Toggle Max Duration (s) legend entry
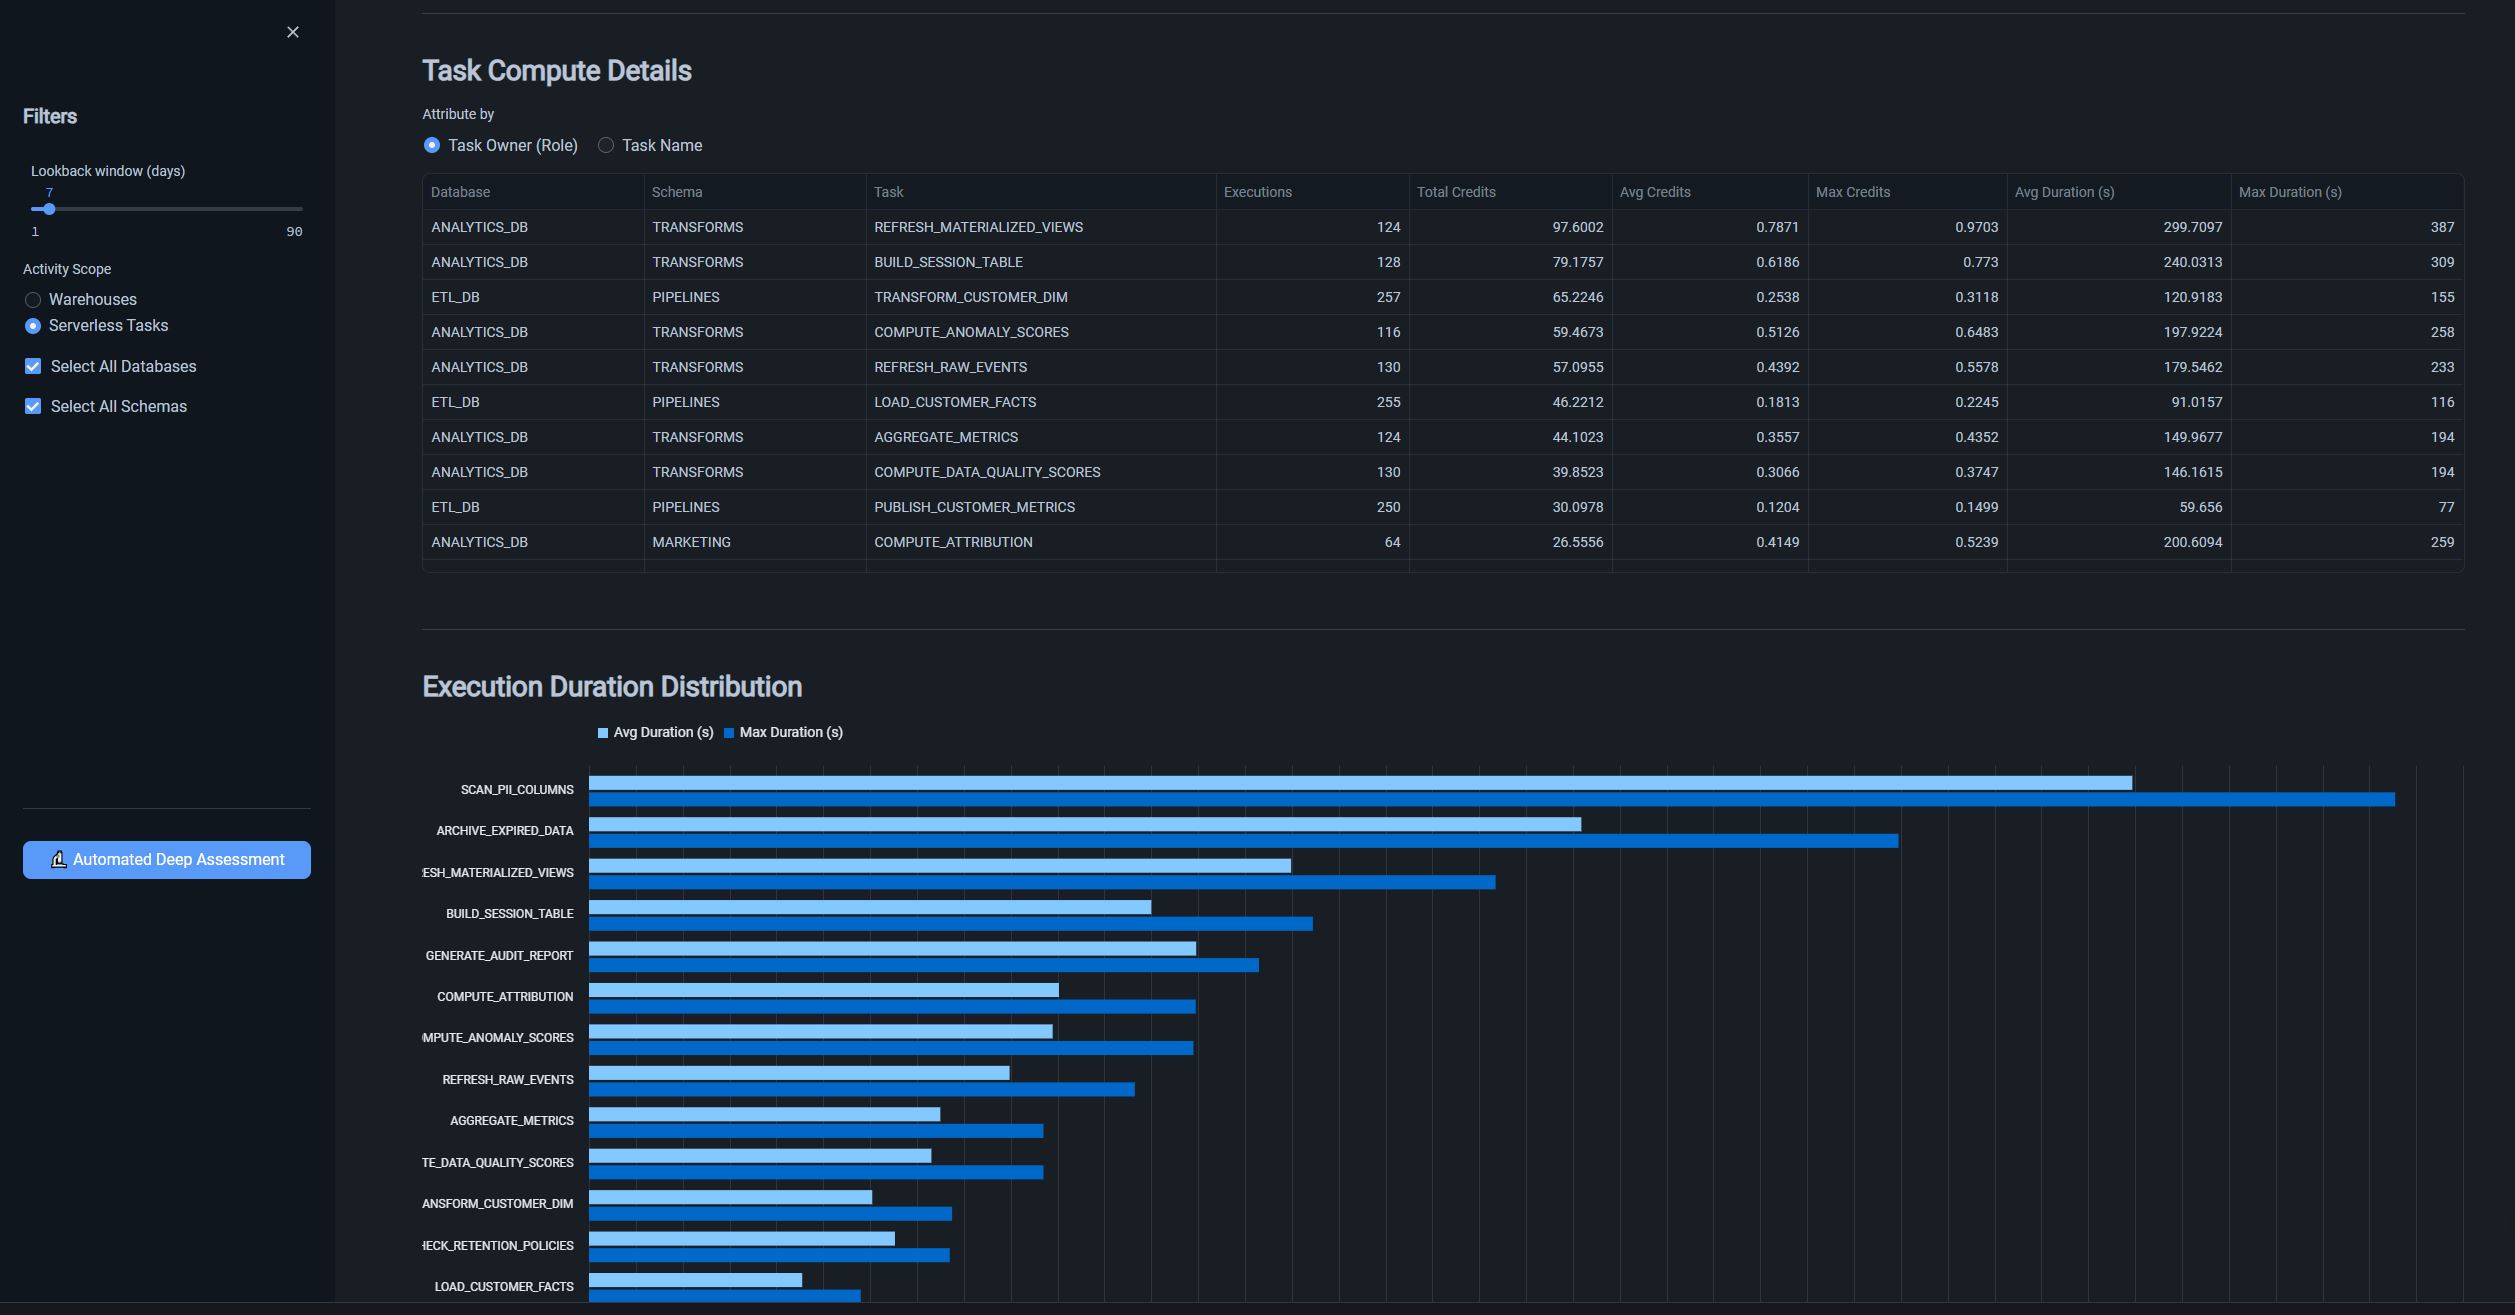Image resolution: width=2515 pixels, height=1315 pixels. point(783,733)
